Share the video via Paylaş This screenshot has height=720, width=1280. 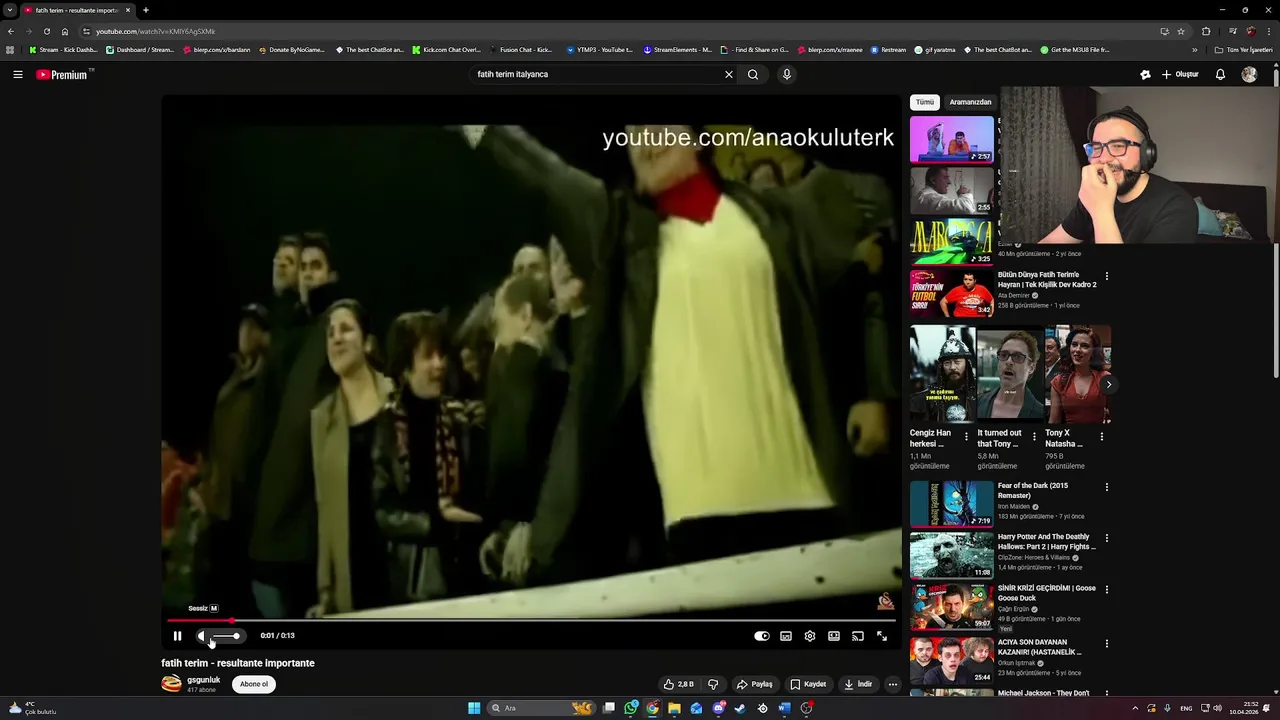[755, 684]
